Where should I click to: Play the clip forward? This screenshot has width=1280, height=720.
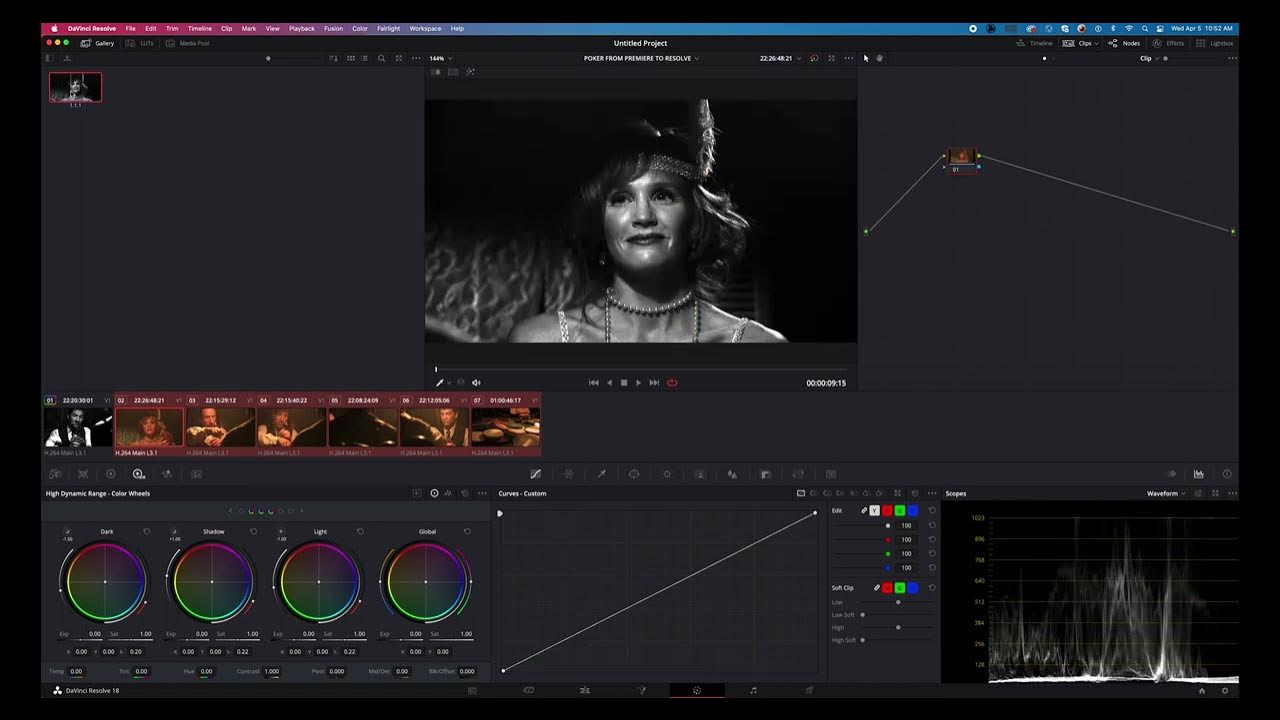[x=638, y=382]
